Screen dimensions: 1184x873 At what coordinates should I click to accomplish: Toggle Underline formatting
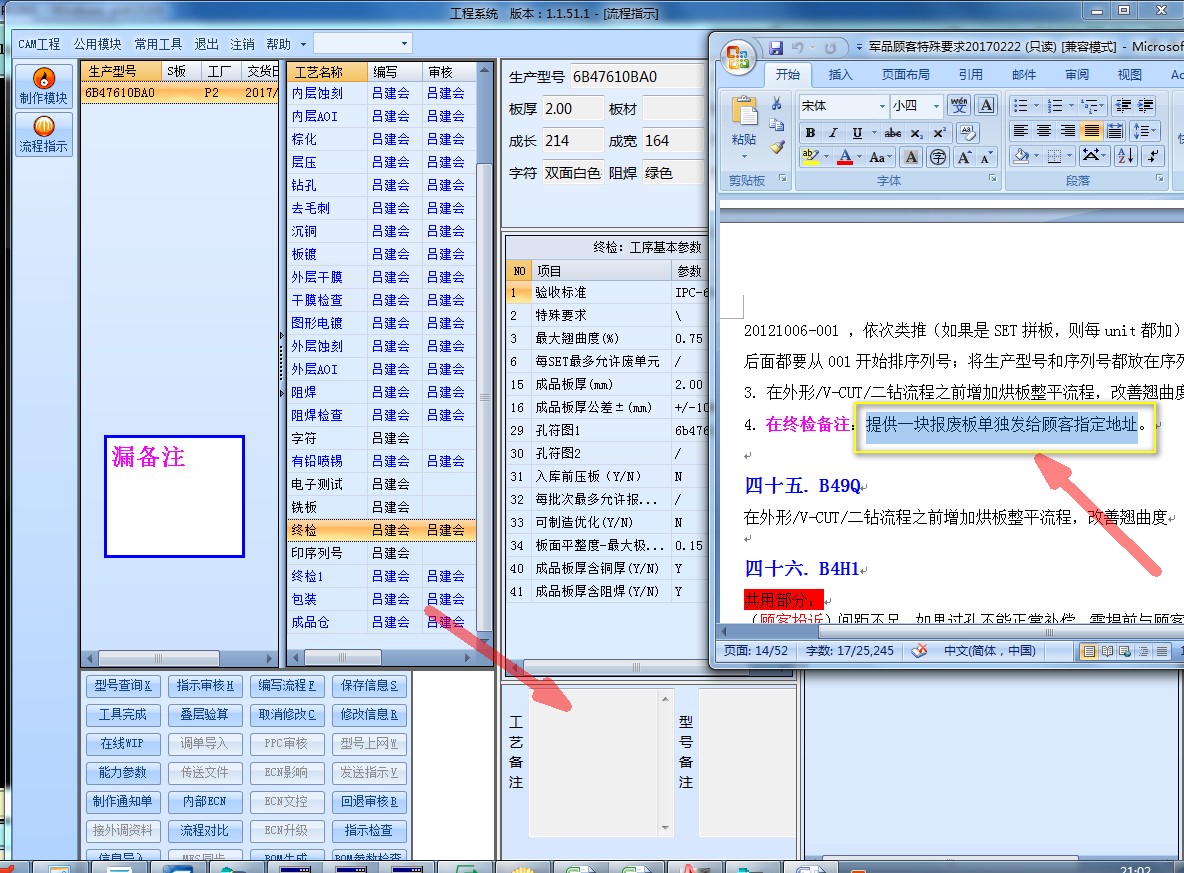857,133
